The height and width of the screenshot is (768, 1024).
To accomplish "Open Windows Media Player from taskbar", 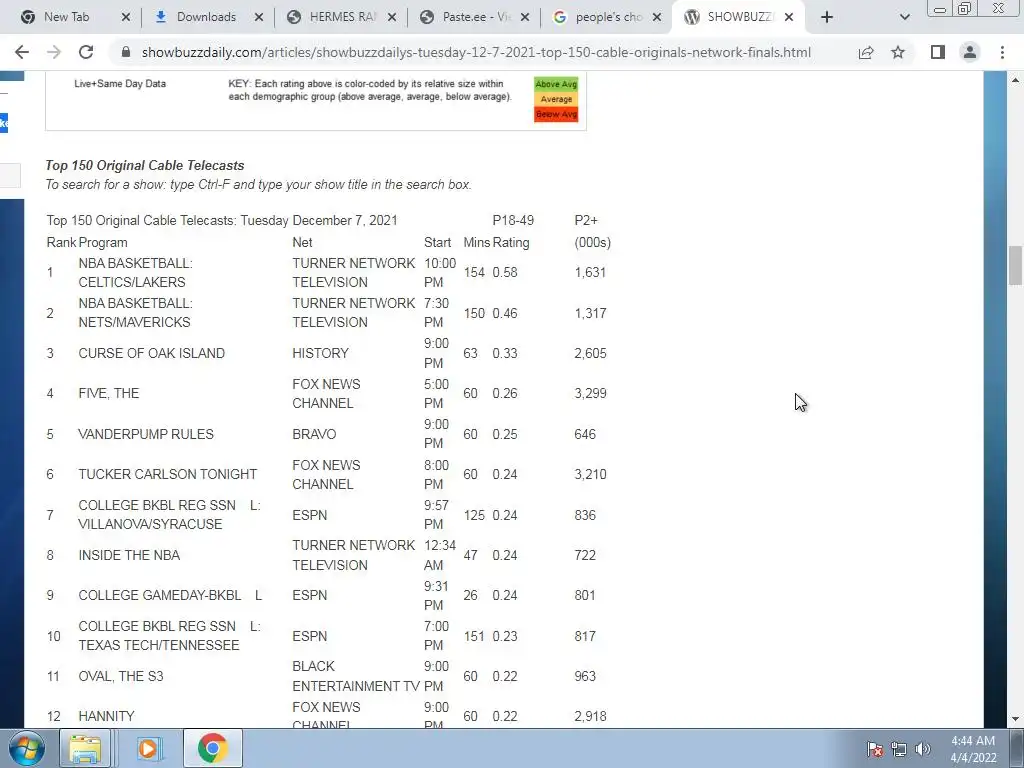I will click(148, 748).
